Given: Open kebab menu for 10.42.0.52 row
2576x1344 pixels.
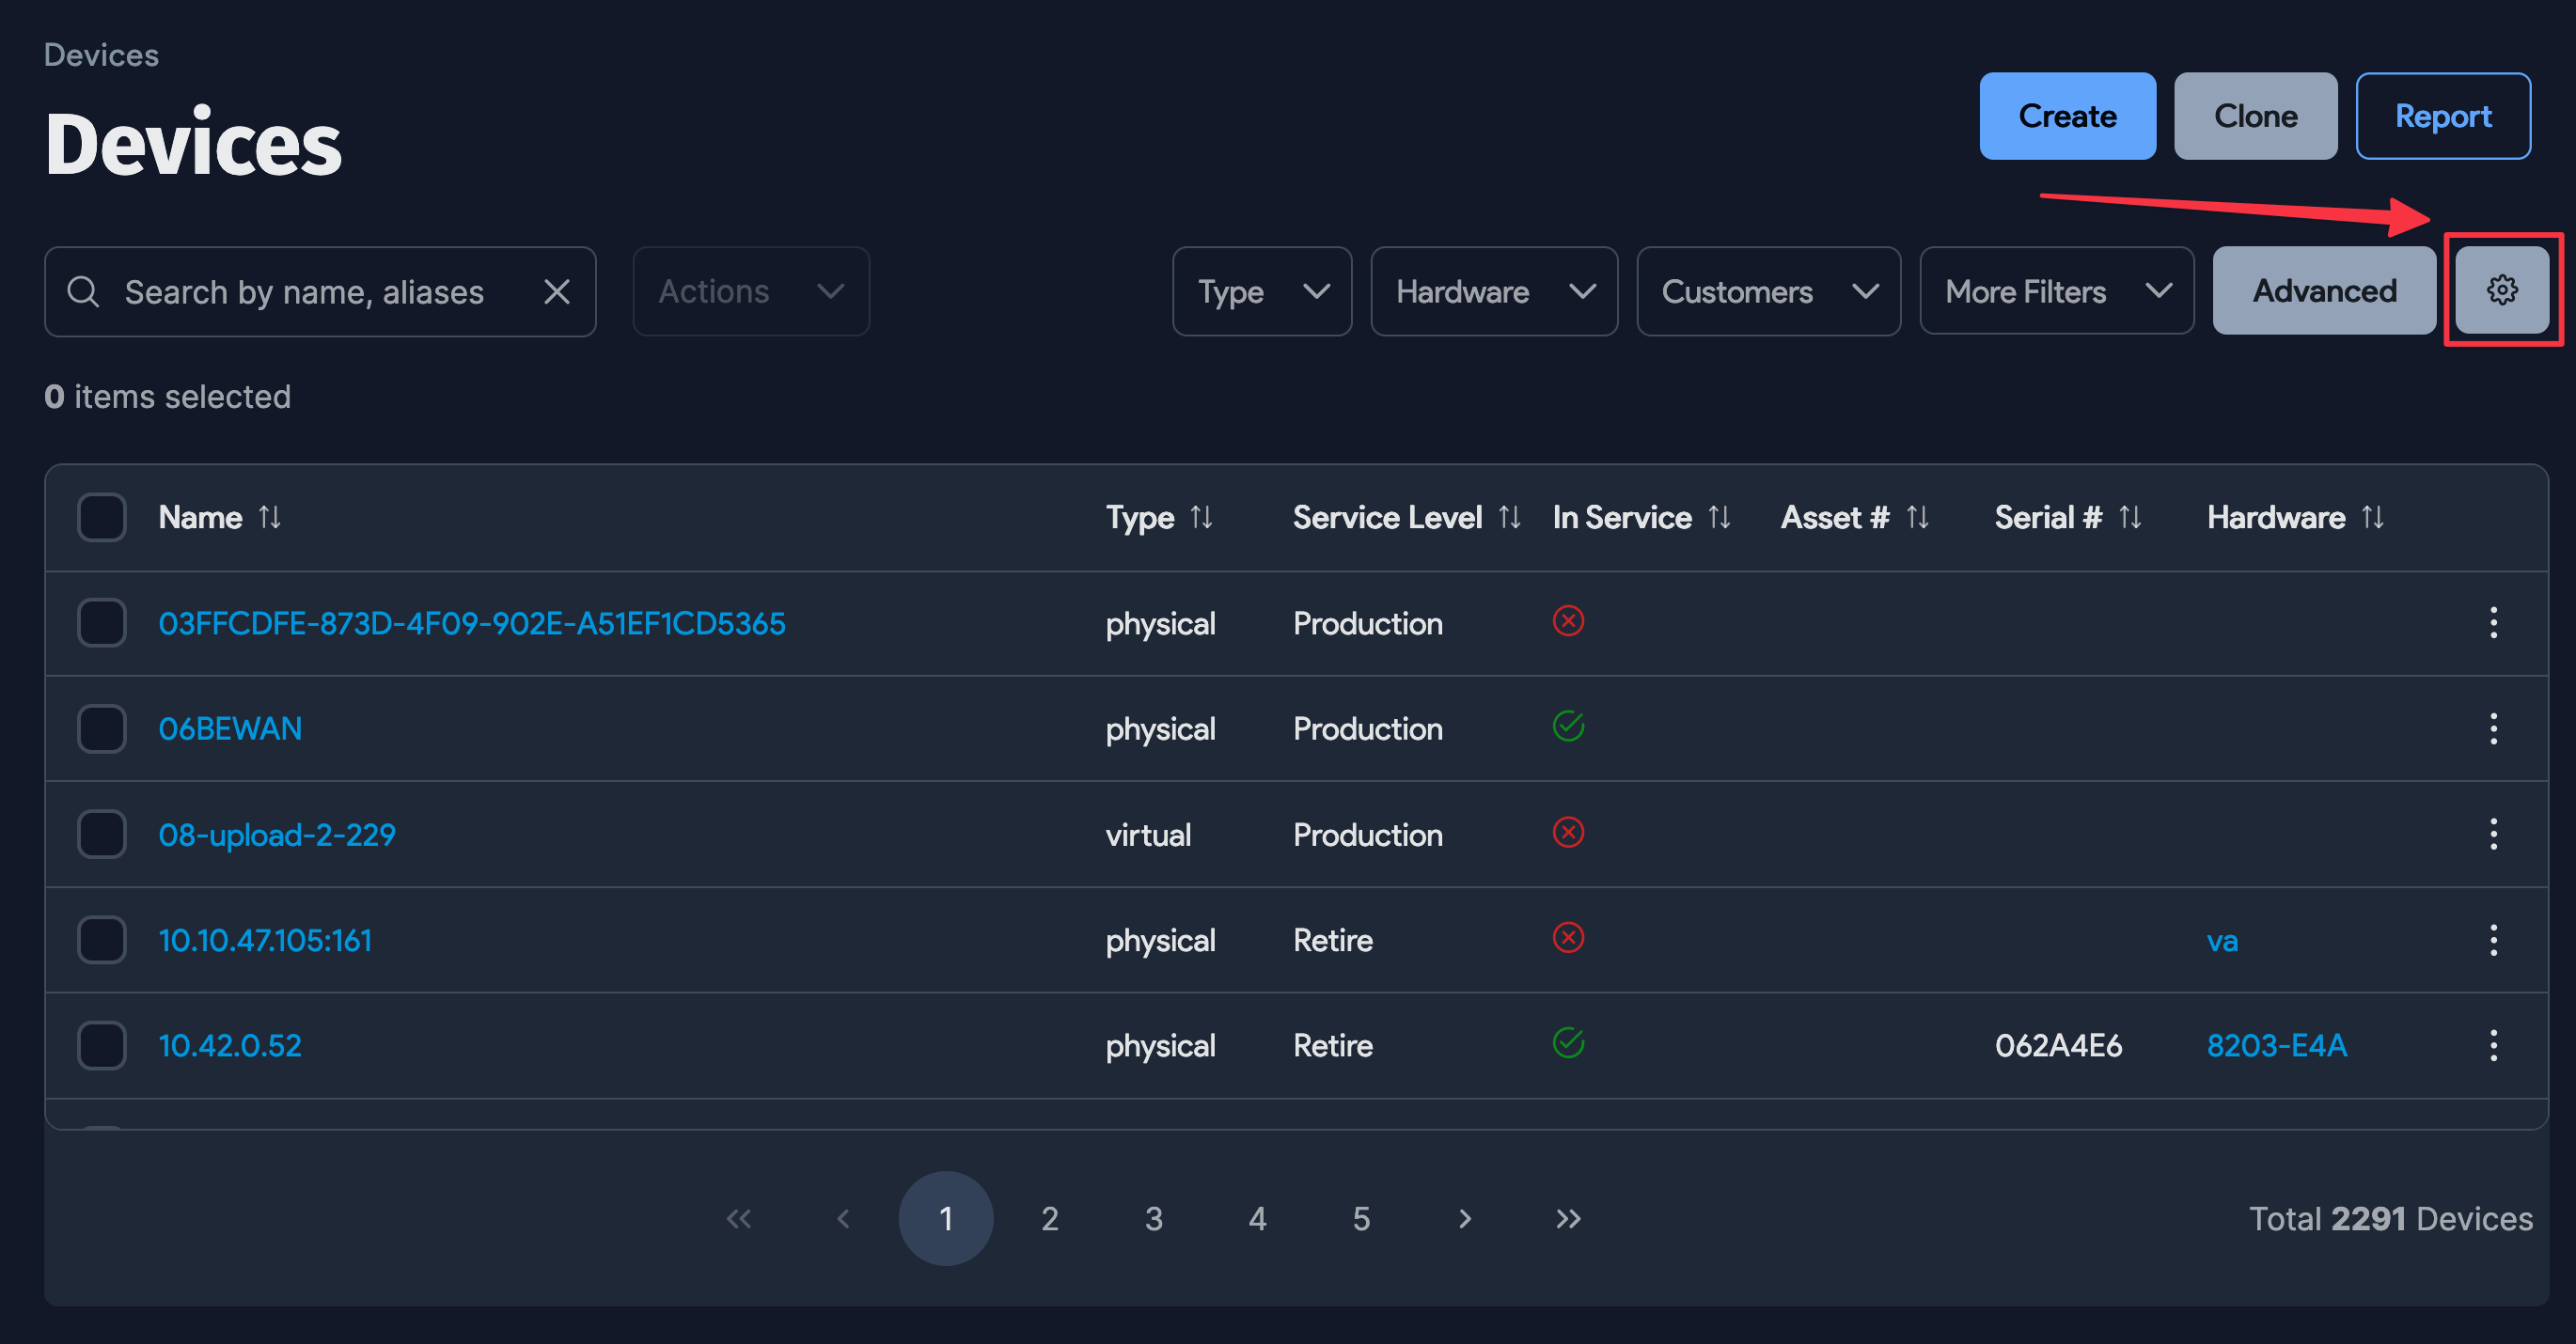Looking at the screenshot, I should (x=2492, y=1045).
